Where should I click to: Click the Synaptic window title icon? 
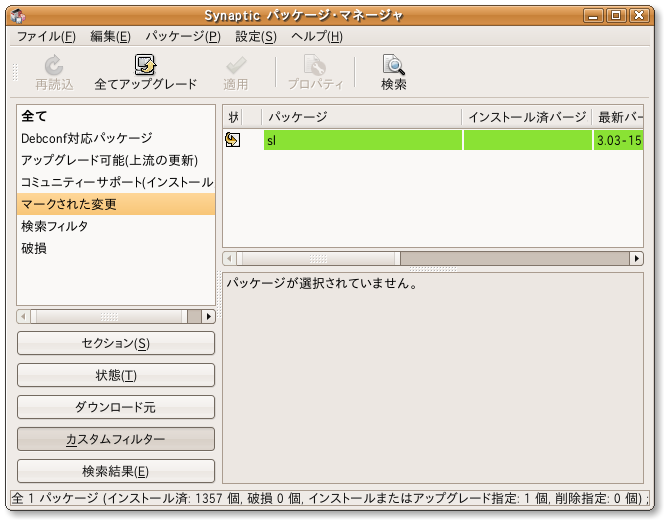(18, 16)
